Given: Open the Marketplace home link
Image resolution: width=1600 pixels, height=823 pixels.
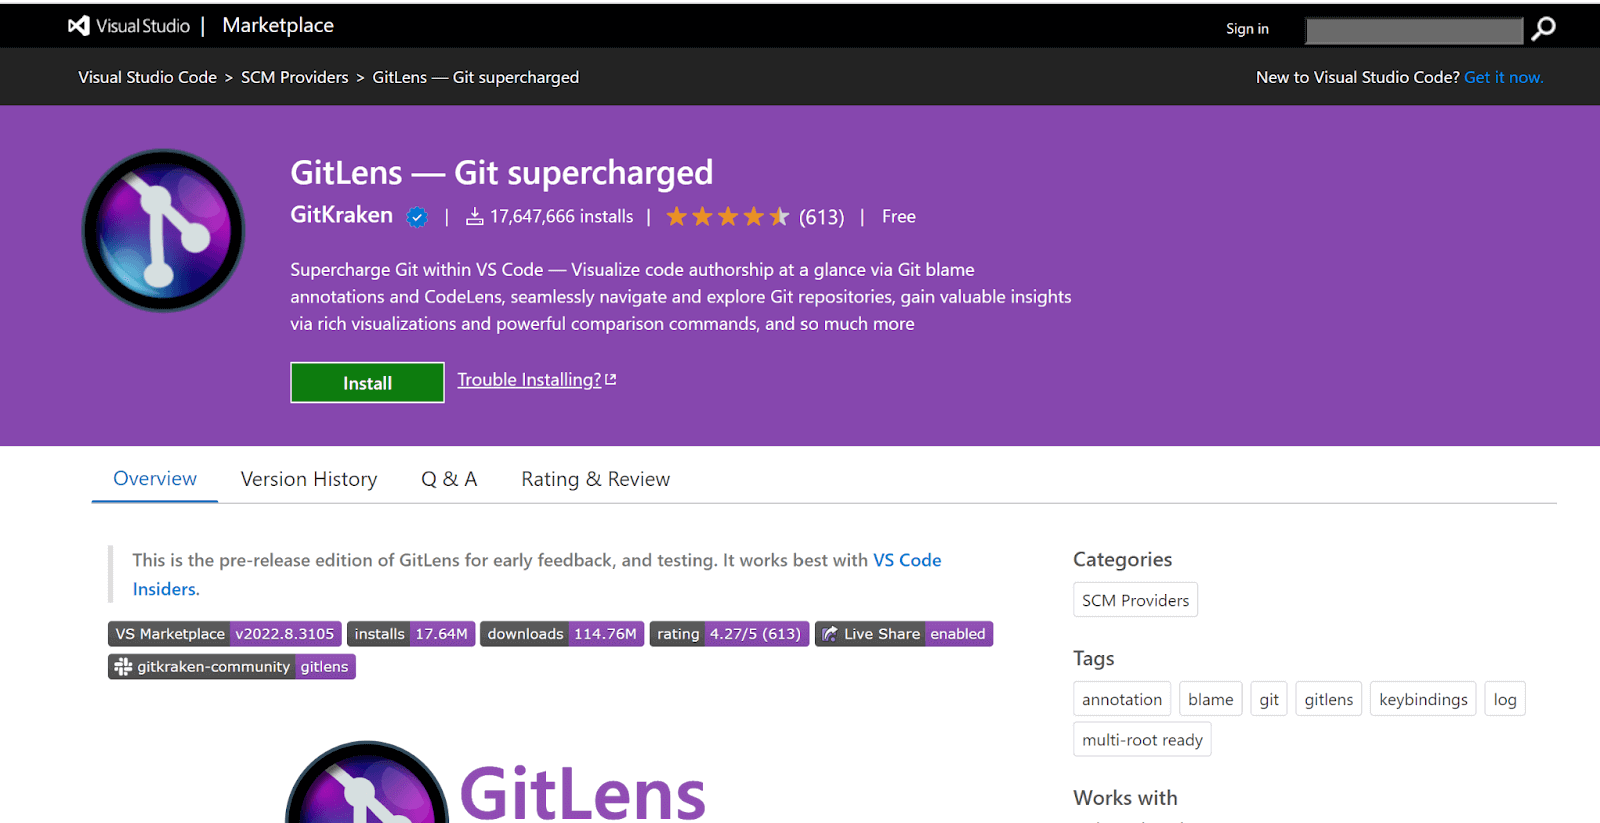Looking at the screenshot, I should click(x=278, y=26).
